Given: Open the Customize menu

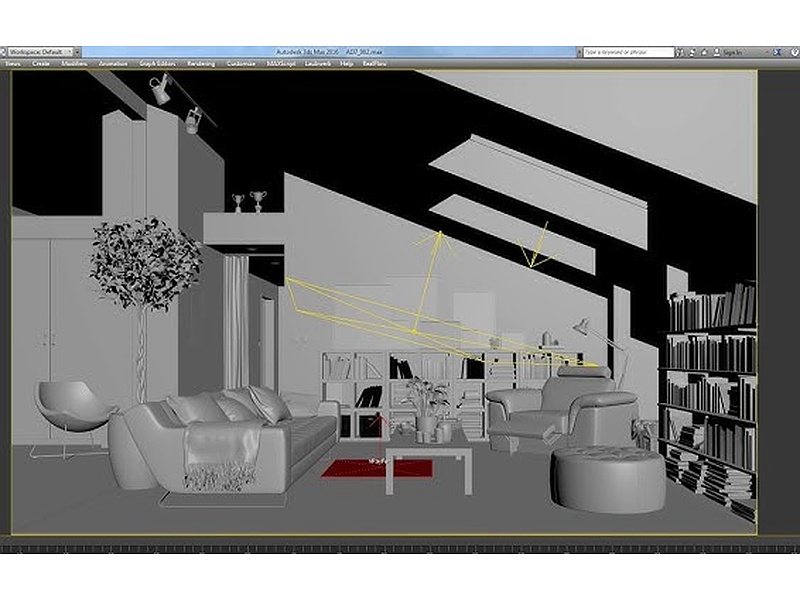Looking at the screenshot, I should pos(241,63).
